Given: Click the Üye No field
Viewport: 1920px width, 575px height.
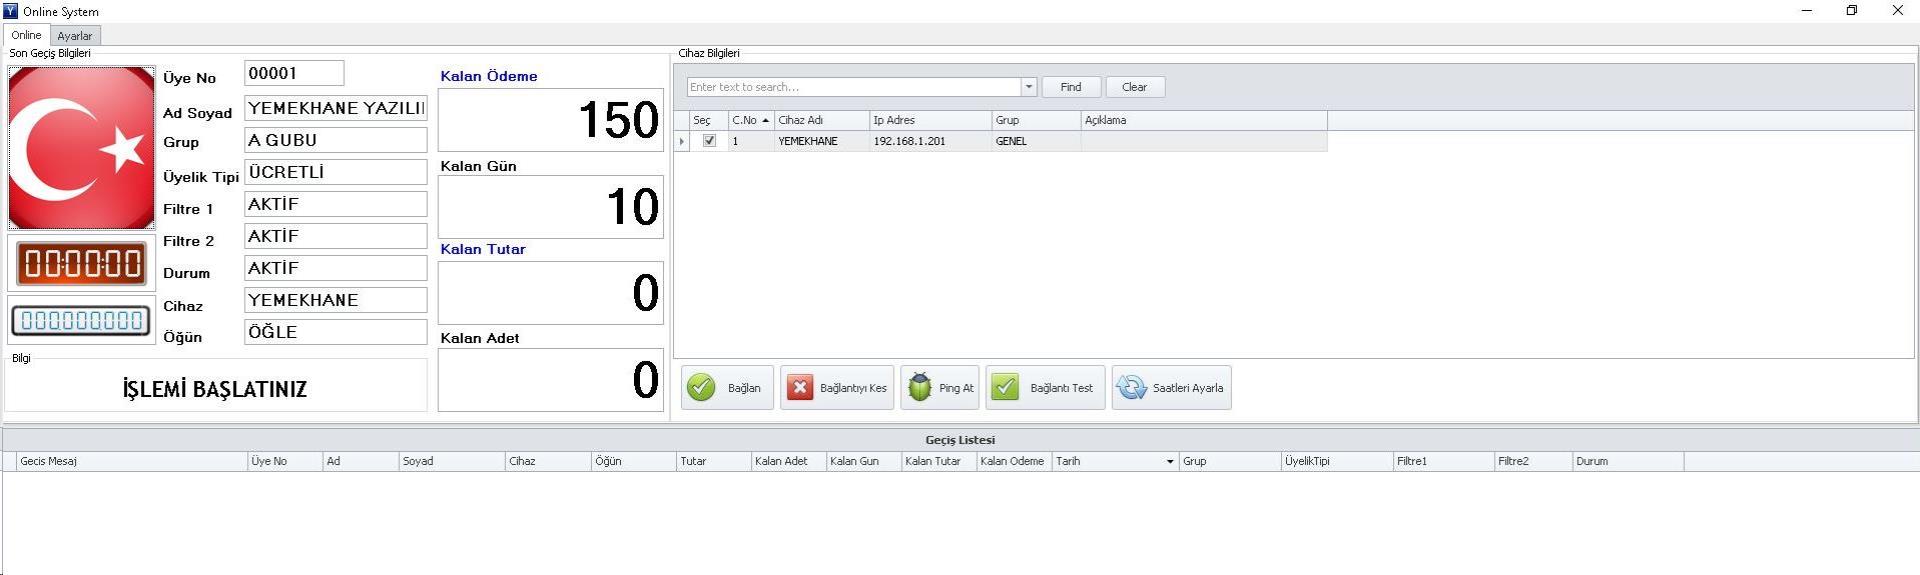Looking at the screenshot, I should [x=294, y=73].
